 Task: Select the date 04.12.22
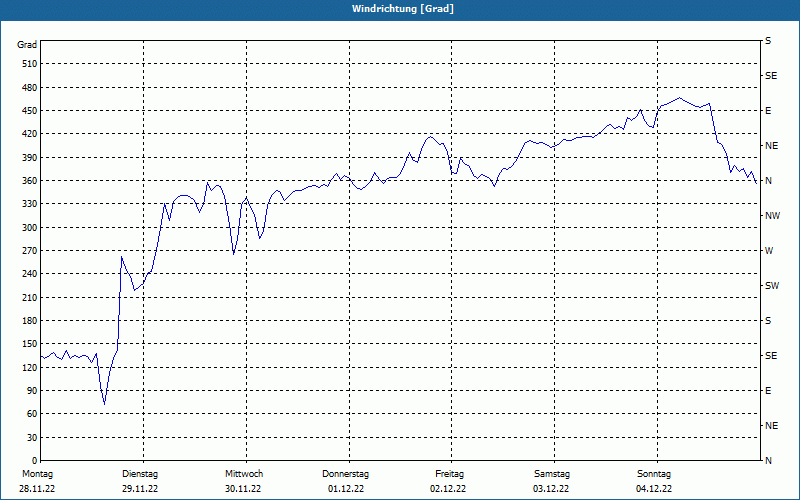pos(654,489)
